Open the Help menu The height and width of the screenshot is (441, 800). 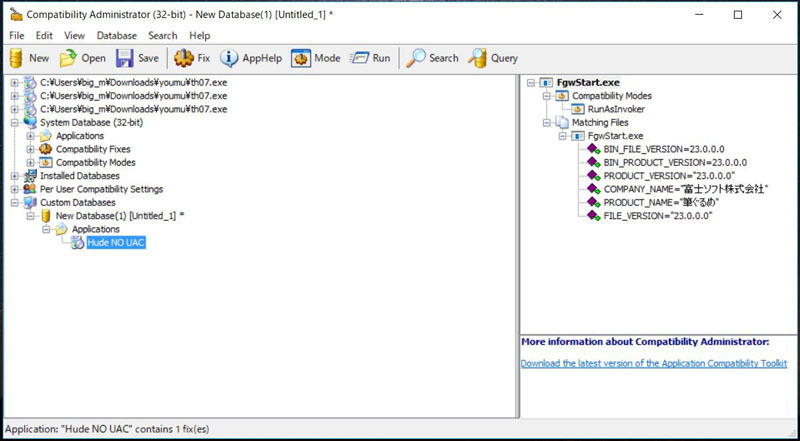(x=199, y=36)
